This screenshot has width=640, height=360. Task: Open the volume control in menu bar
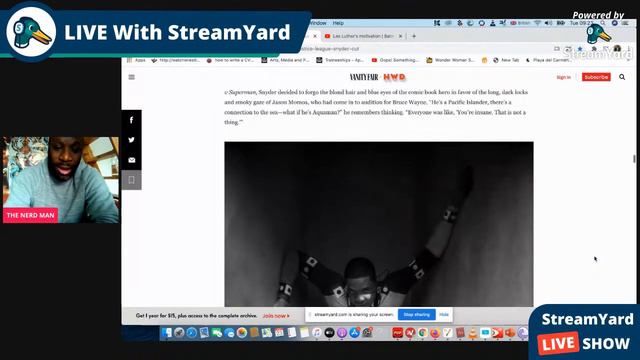coord(548,23)
